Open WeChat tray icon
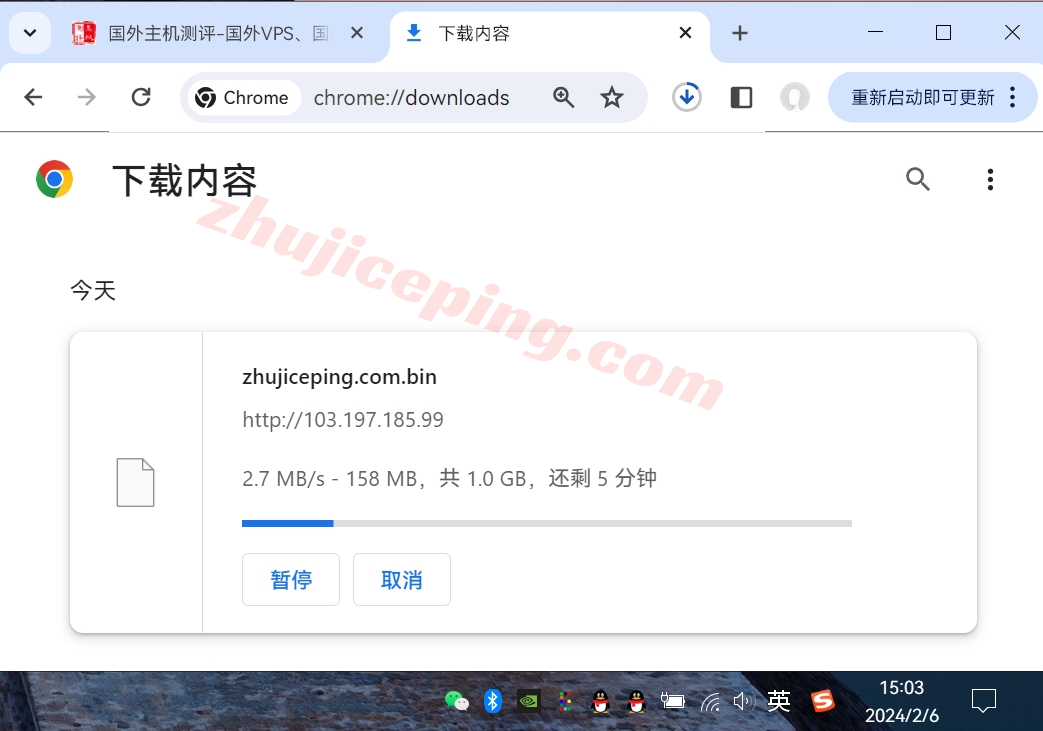Image resolution: width=1043 pixels, height=731 pixels. tap(456, 701)
